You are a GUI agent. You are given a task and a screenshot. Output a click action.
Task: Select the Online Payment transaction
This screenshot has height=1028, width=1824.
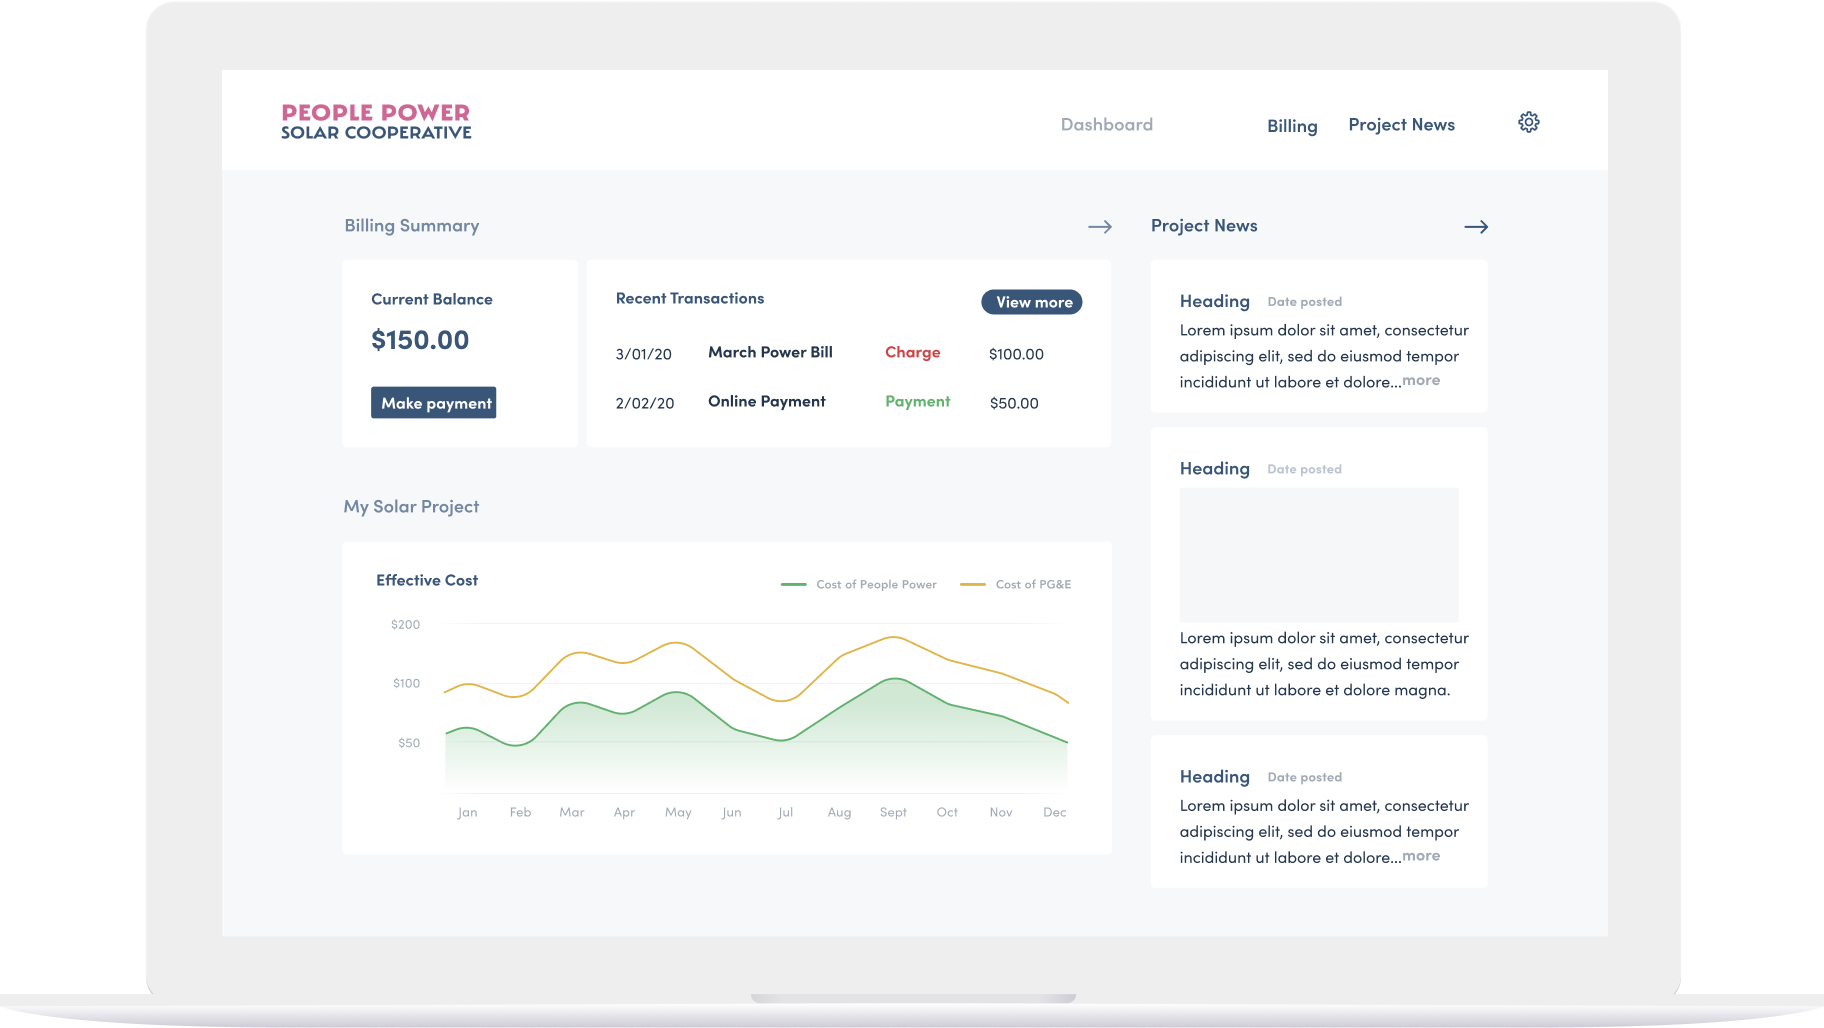[x=767, y=402]
